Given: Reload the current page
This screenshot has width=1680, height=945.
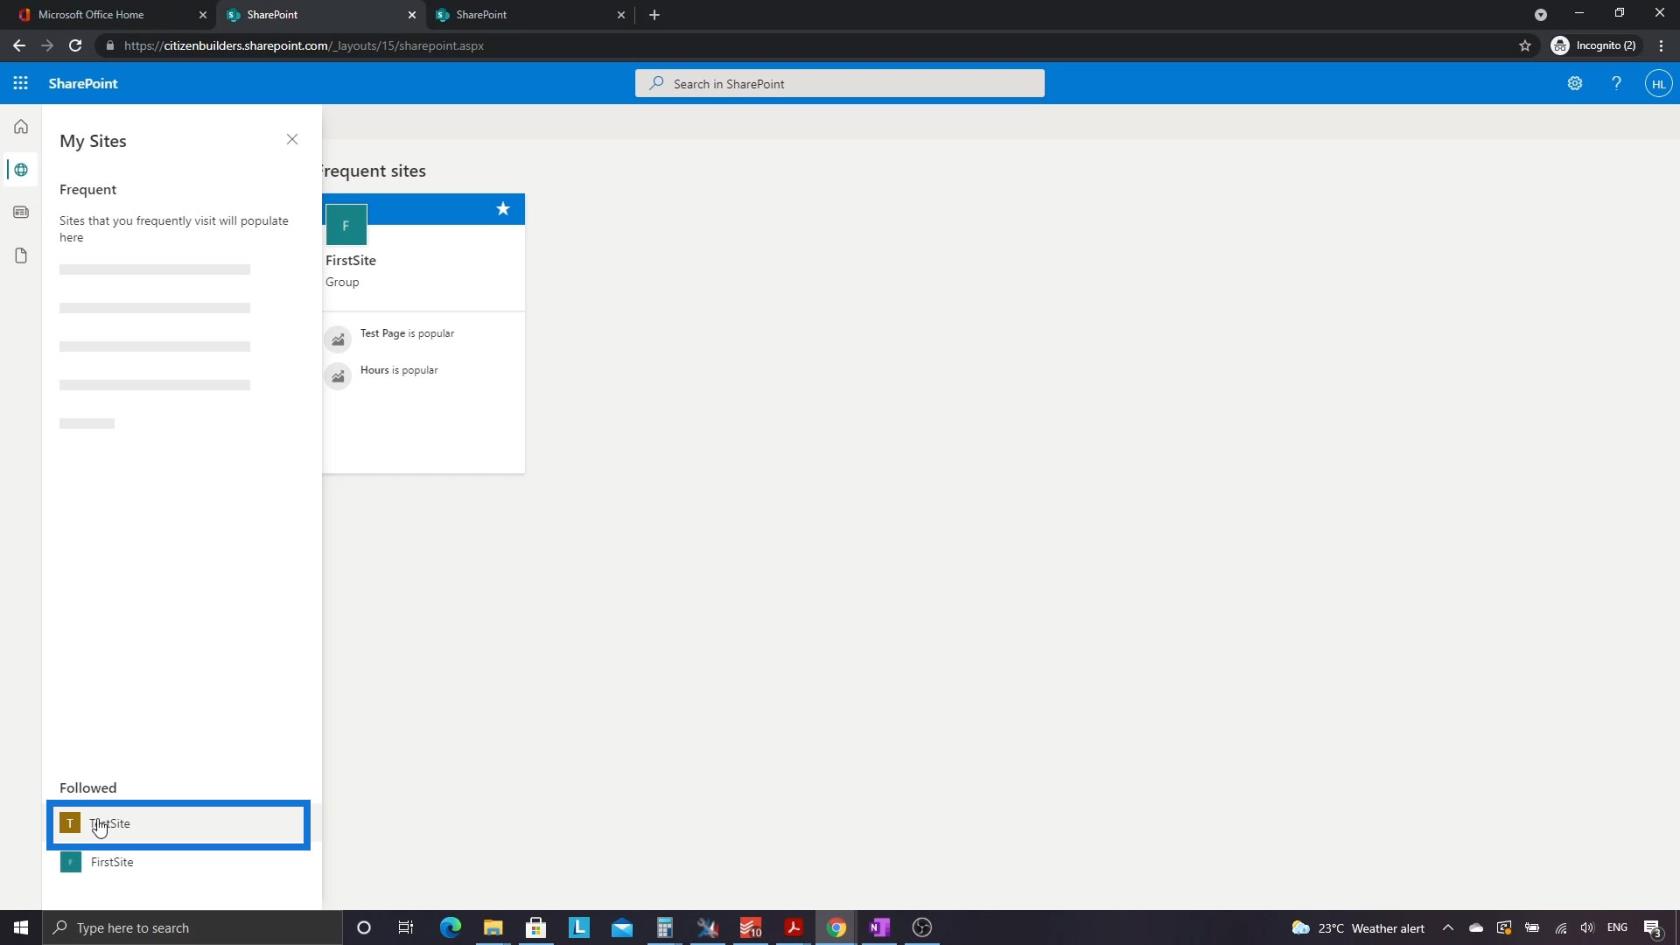Looking at the screenshot, I should click(75, 45).
